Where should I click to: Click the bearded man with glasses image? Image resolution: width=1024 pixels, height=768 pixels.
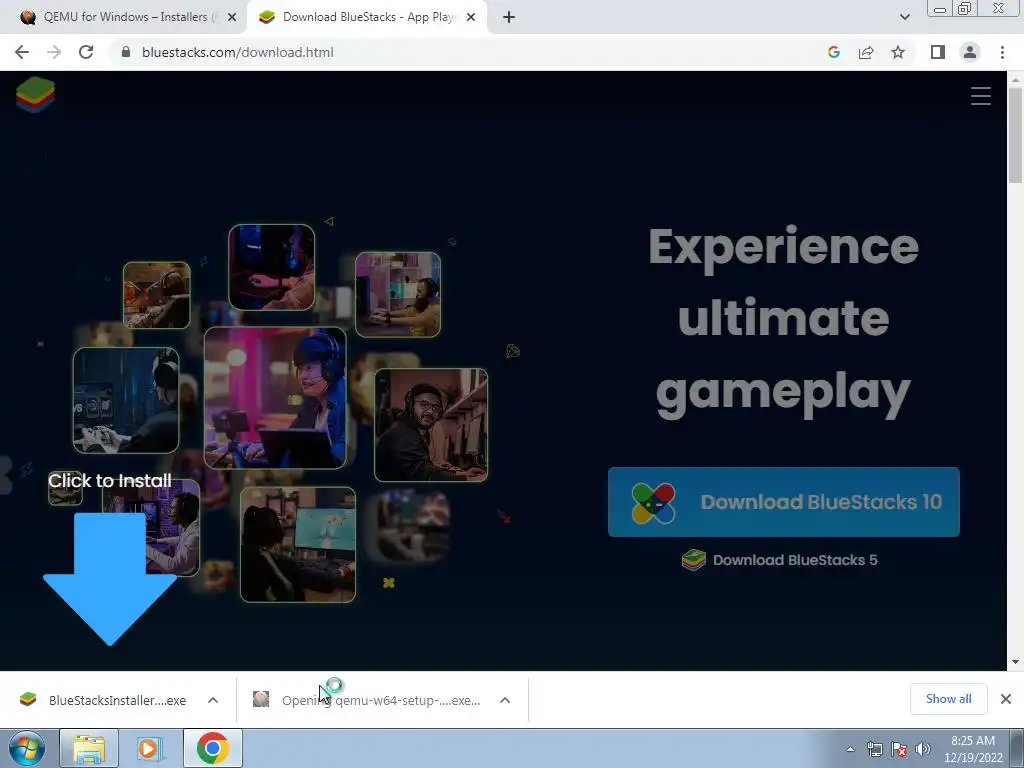tap(431, 425)
